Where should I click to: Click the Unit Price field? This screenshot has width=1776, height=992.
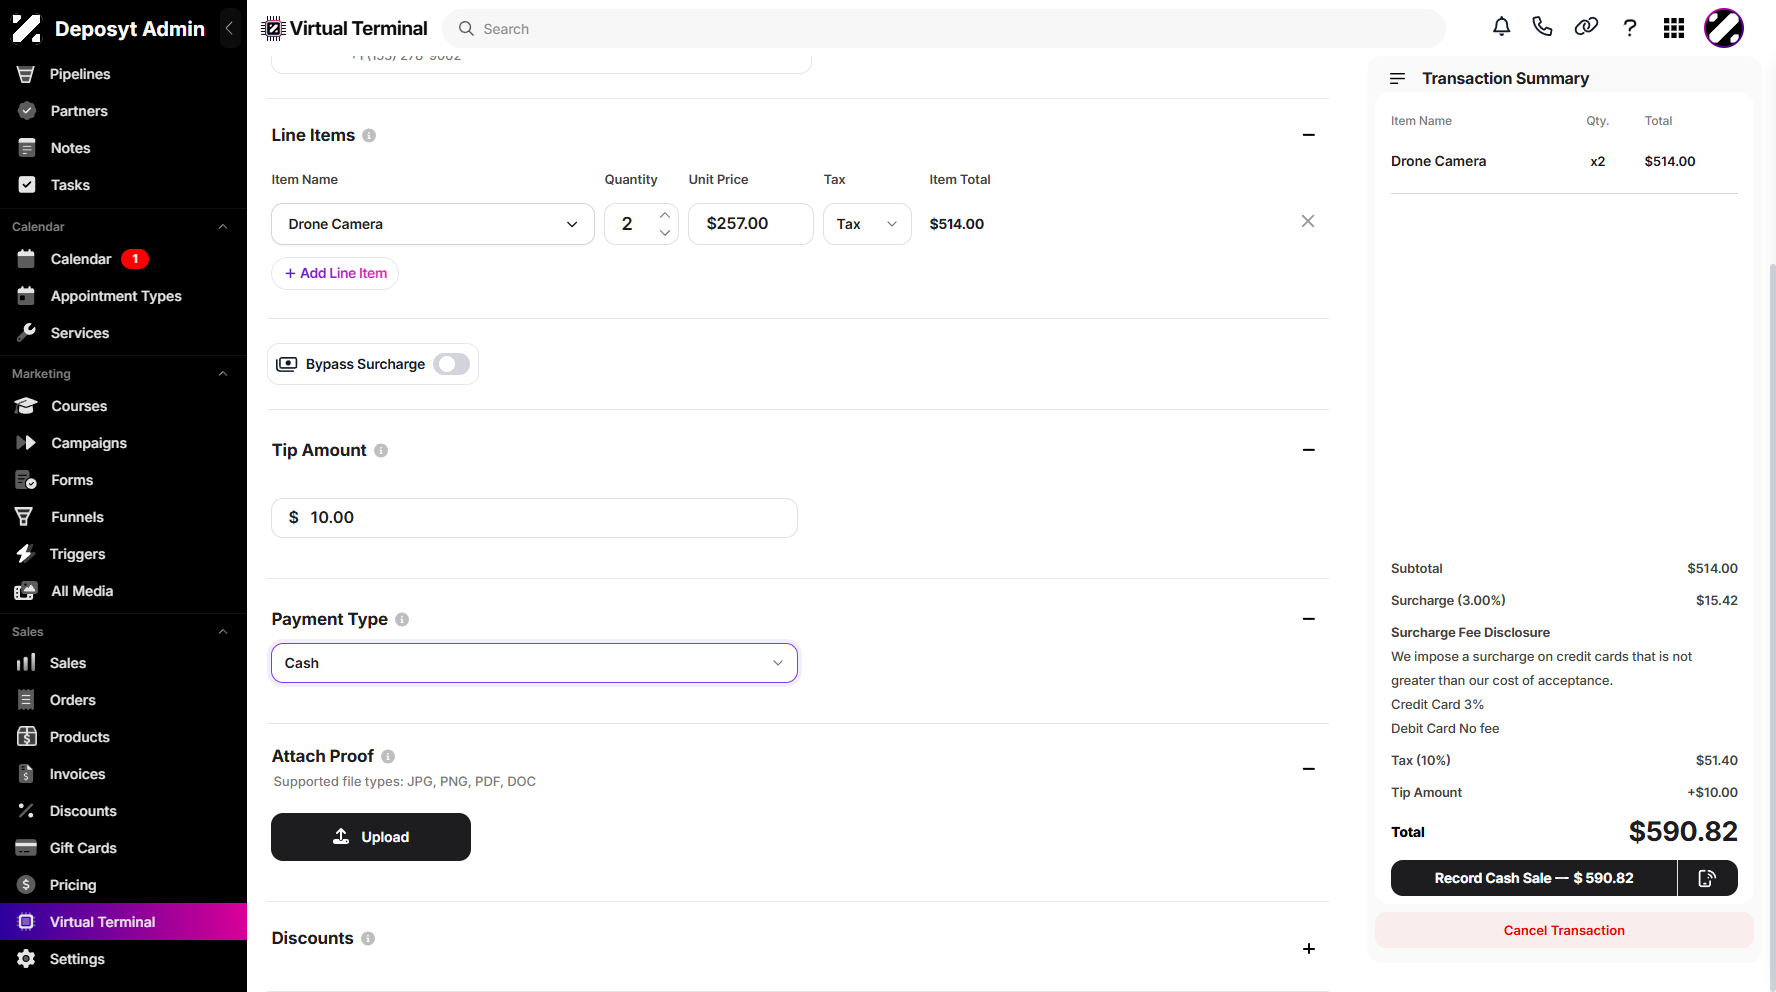tap(750, 224)
